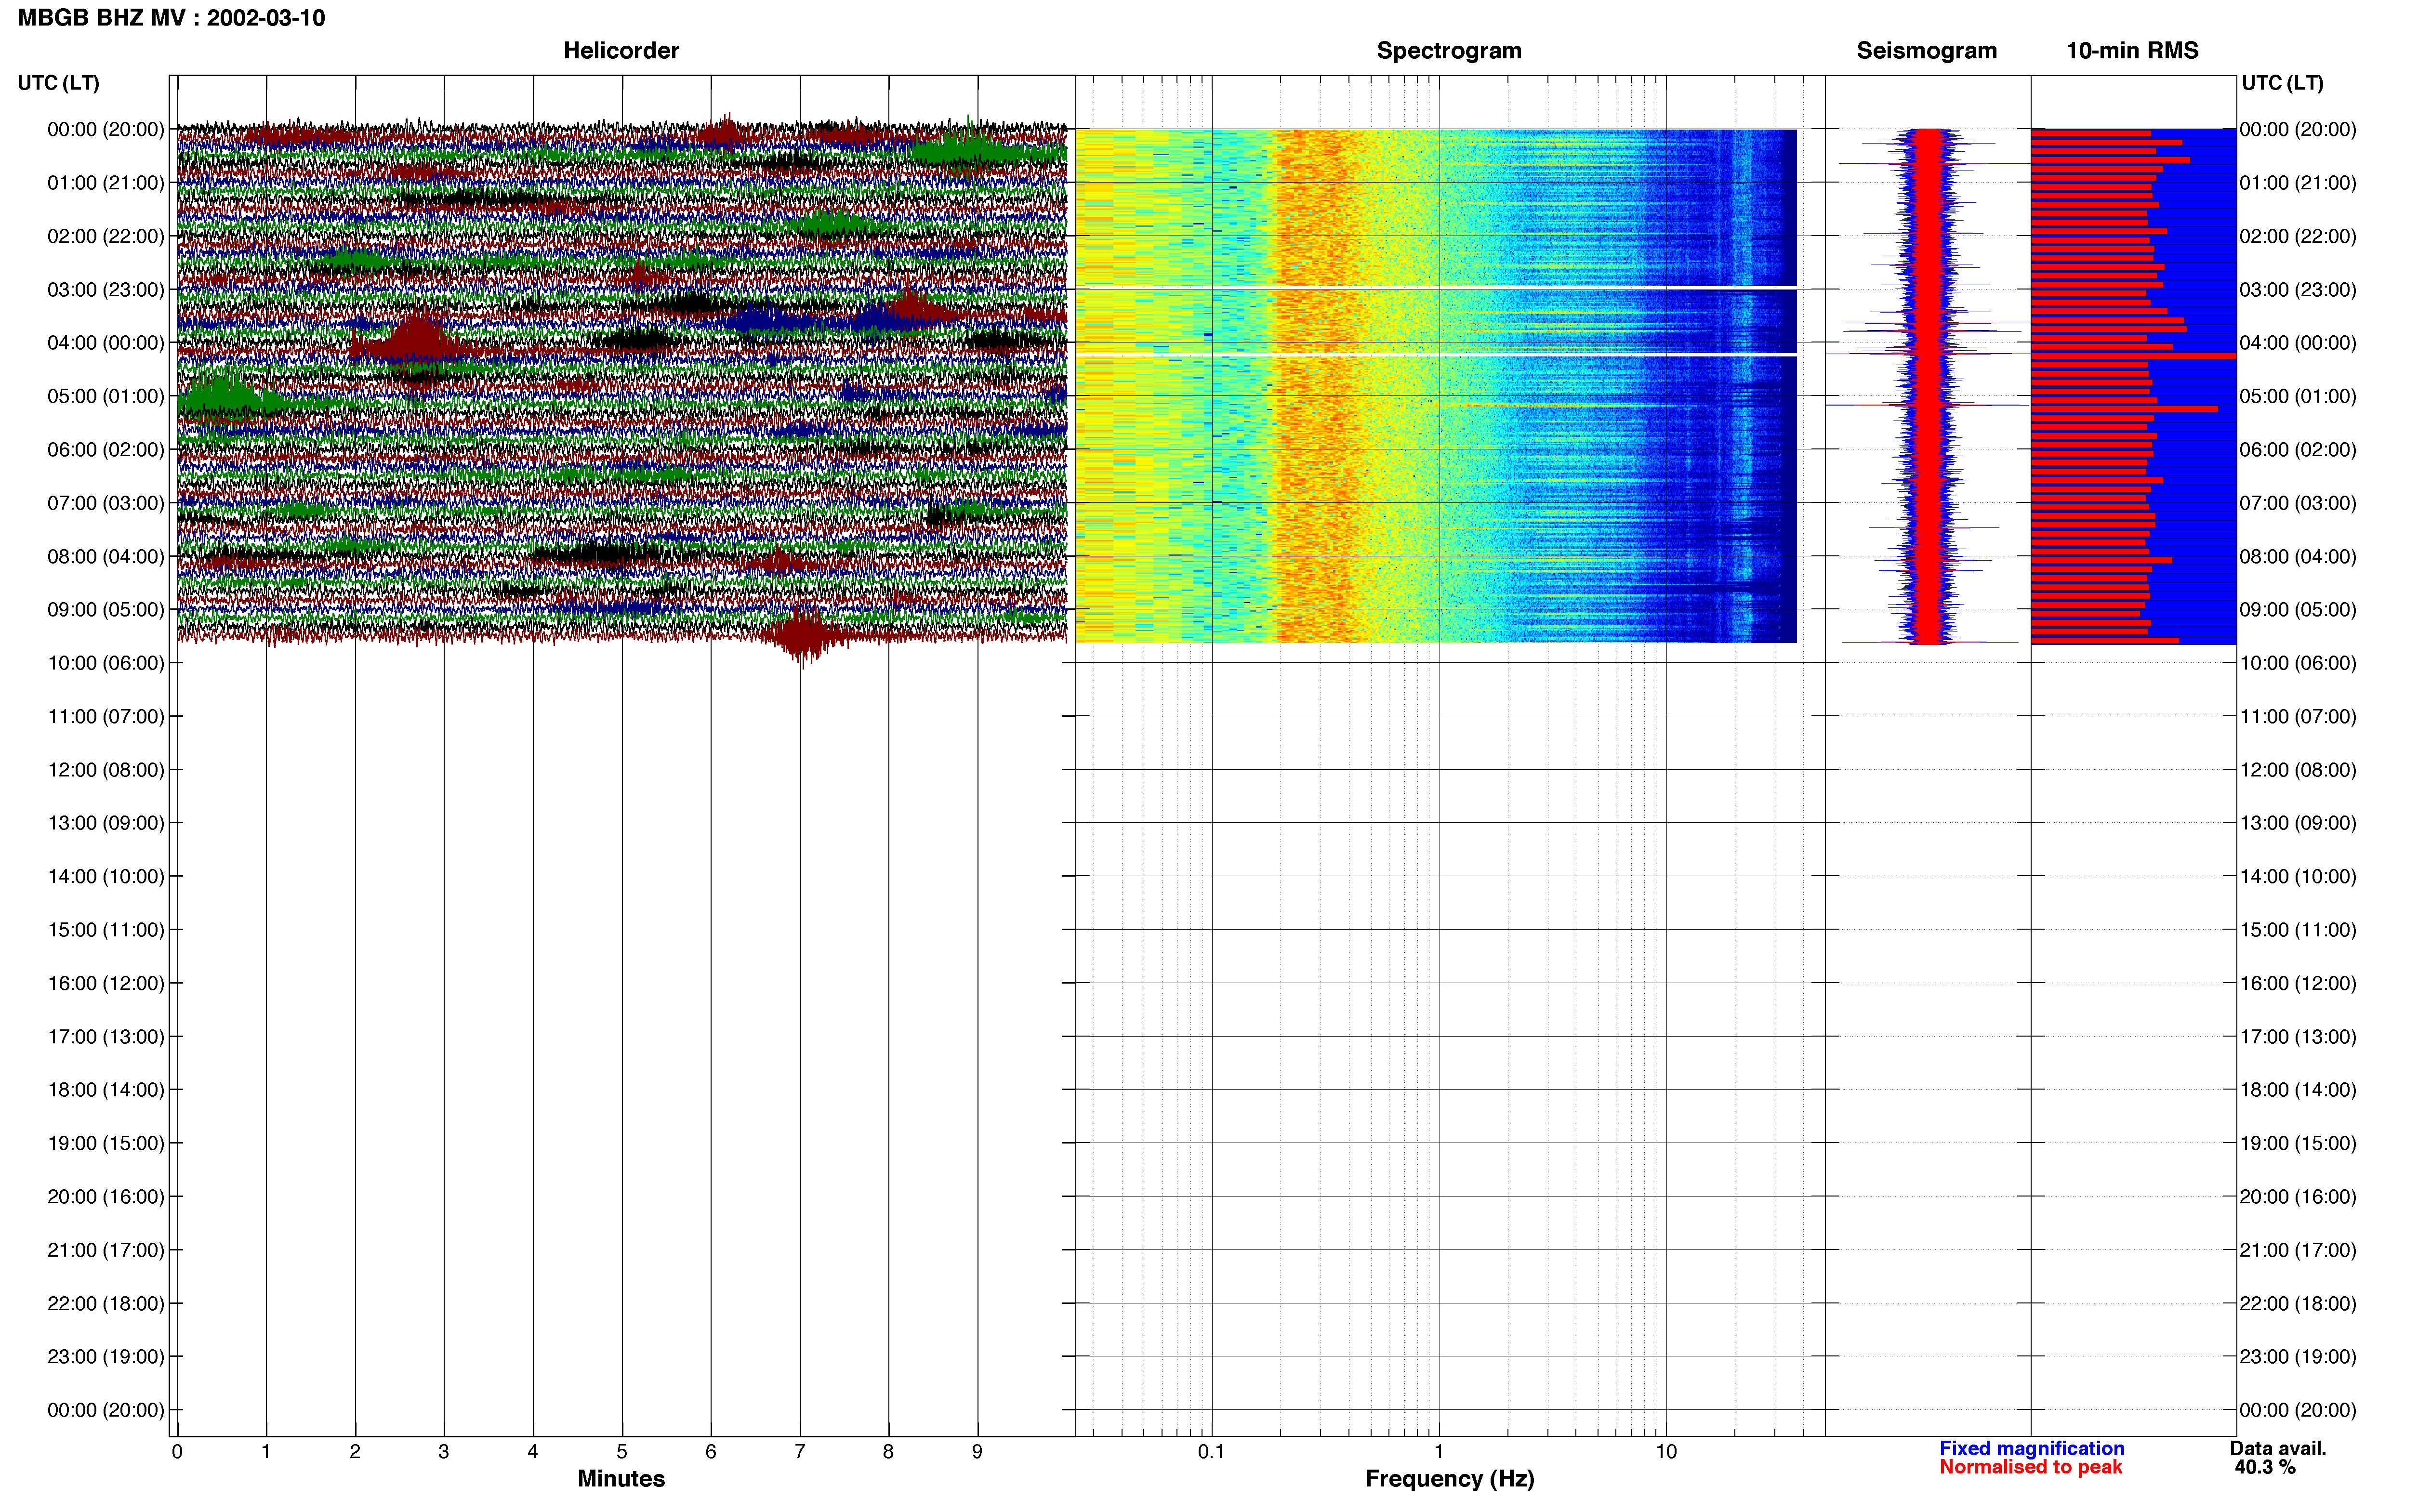Image resolution: width=2418 pixels, height=1512 pixels.
Task: Click the 'Helicorder' panel heading
Action: click(621, 50)
